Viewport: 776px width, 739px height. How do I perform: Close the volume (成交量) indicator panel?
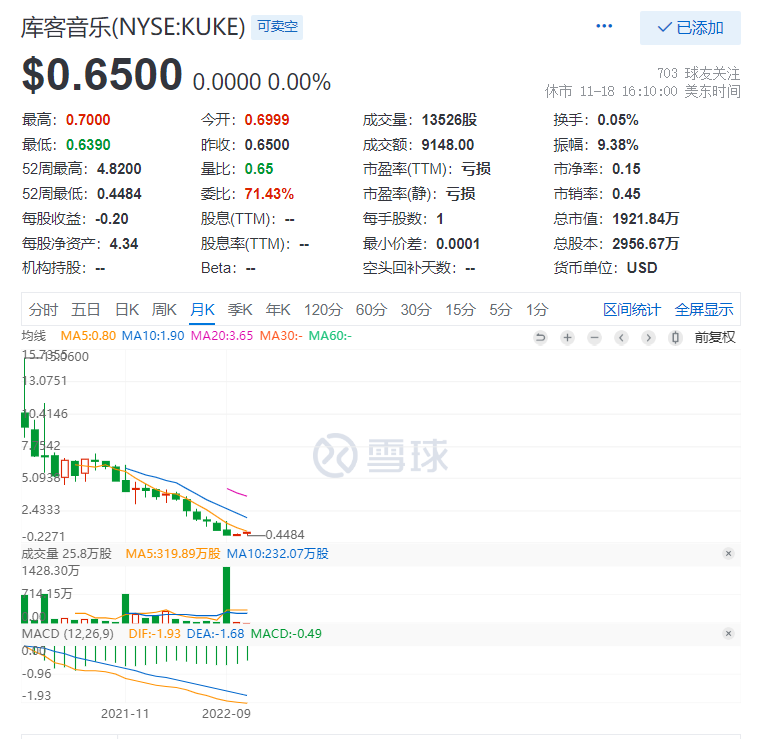click(x=728, y=553)
